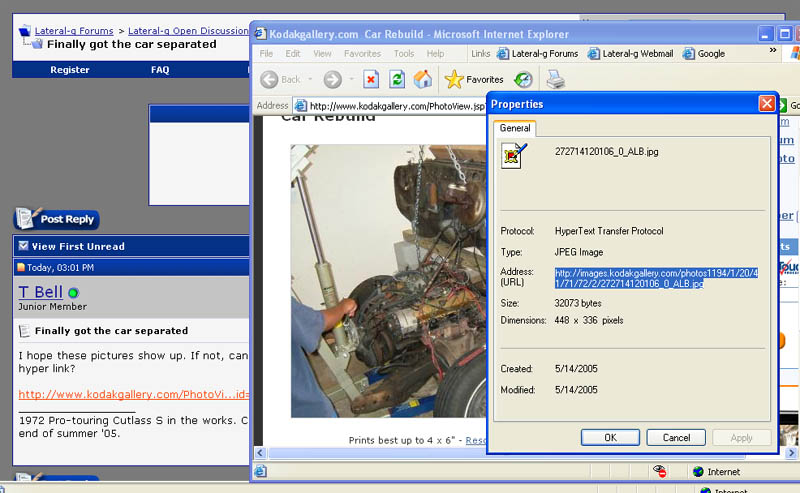Open the Edit menu
The width and height of the screenshot is (800, 493).
(292, 54)
